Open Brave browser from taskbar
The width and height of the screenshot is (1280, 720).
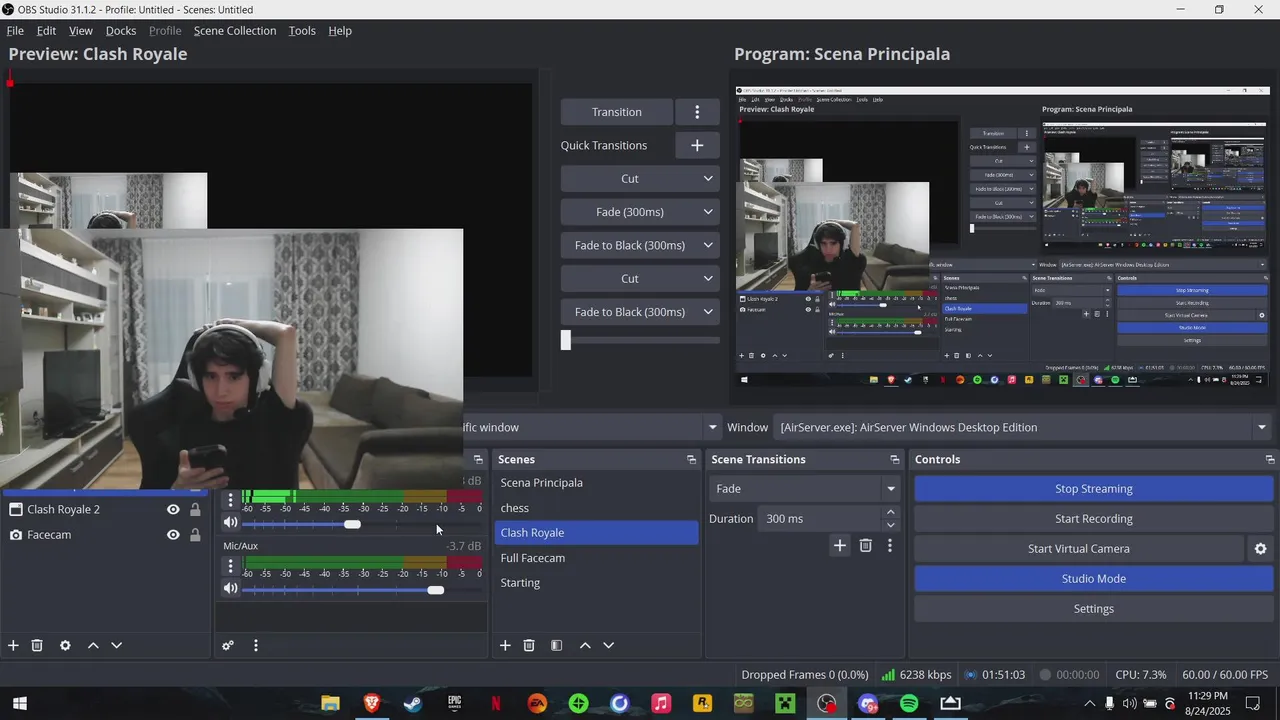(371, 704)
